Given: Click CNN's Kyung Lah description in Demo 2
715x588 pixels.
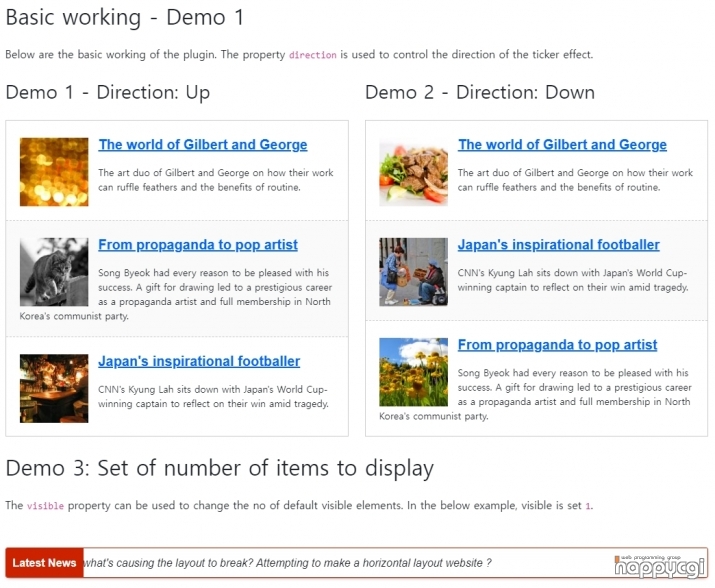Looking at the screenshot, I should pos(573,280).
